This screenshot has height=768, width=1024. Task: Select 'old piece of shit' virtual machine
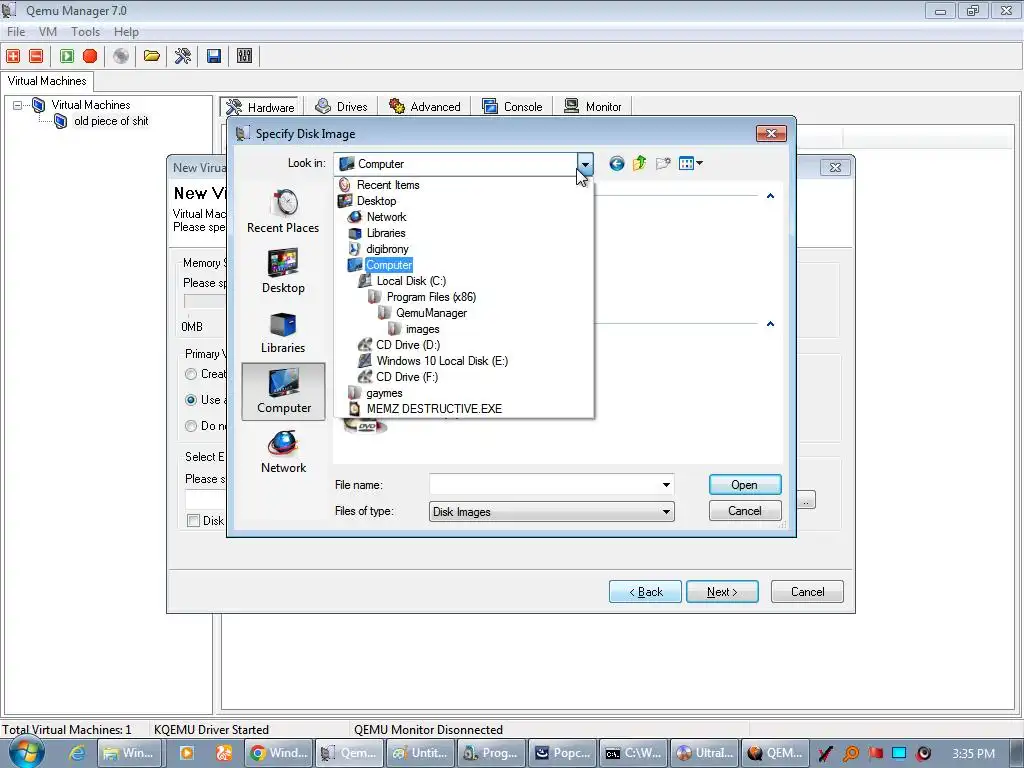tap(111, 121)
